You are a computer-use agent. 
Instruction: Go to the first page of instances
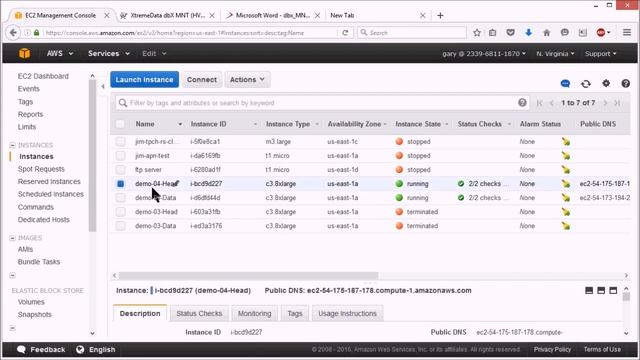(x=540, y=103)
